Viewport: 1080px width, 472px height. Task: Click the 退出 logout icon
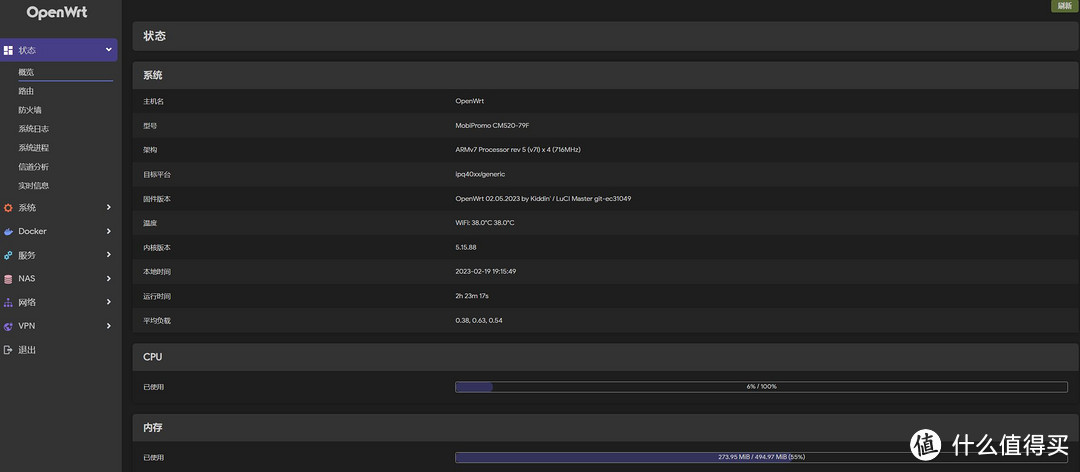(8, 350)
